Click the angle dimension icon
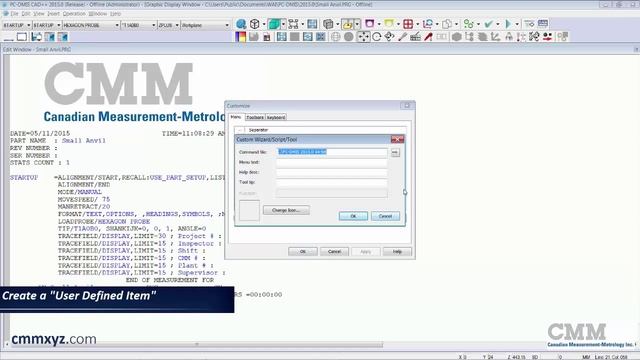 [x=496, y=37]
